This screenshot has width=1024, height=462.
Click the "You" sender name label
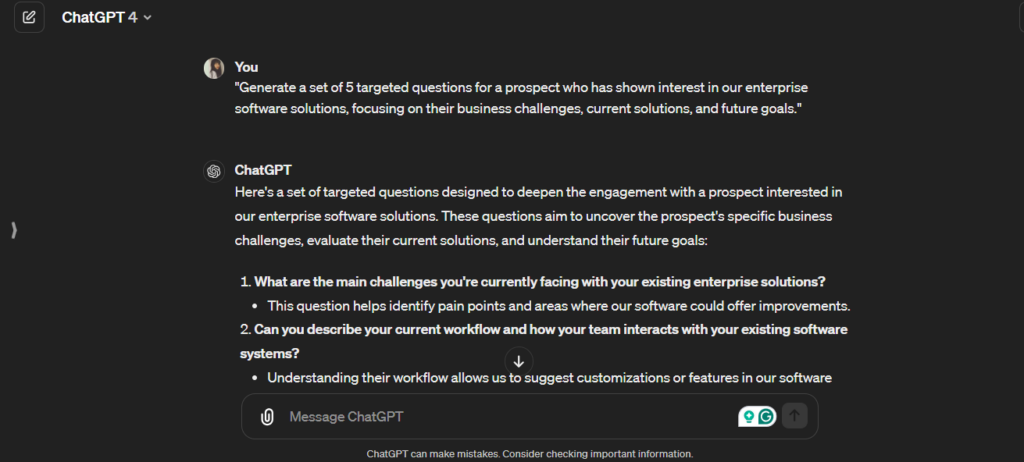click(x=246, y=67)
